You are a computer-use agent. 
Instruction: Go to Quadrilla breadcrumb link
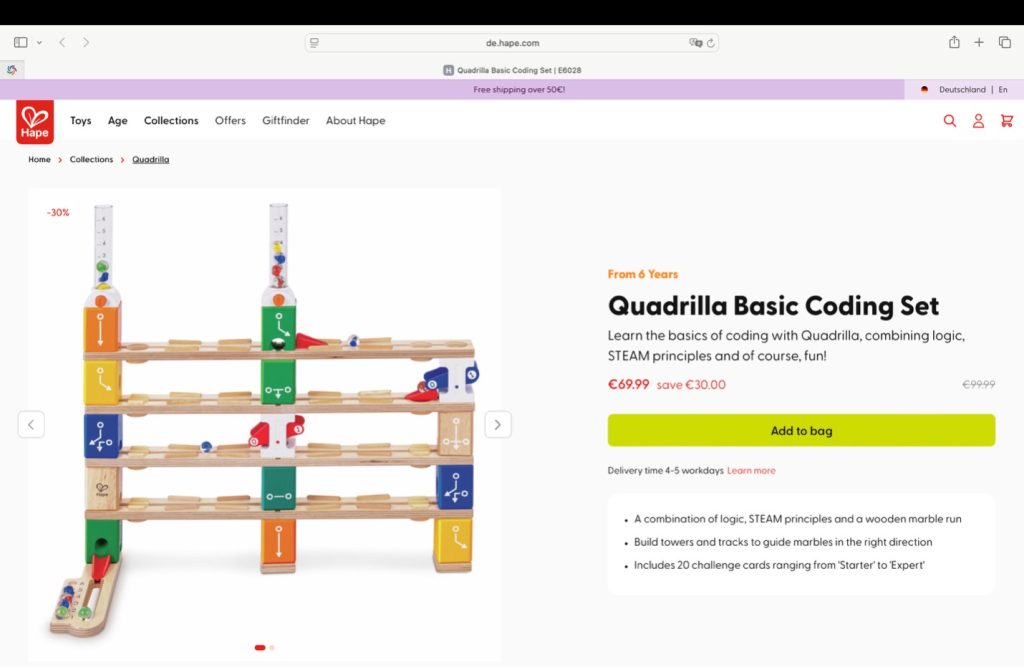tap(151, 159)
